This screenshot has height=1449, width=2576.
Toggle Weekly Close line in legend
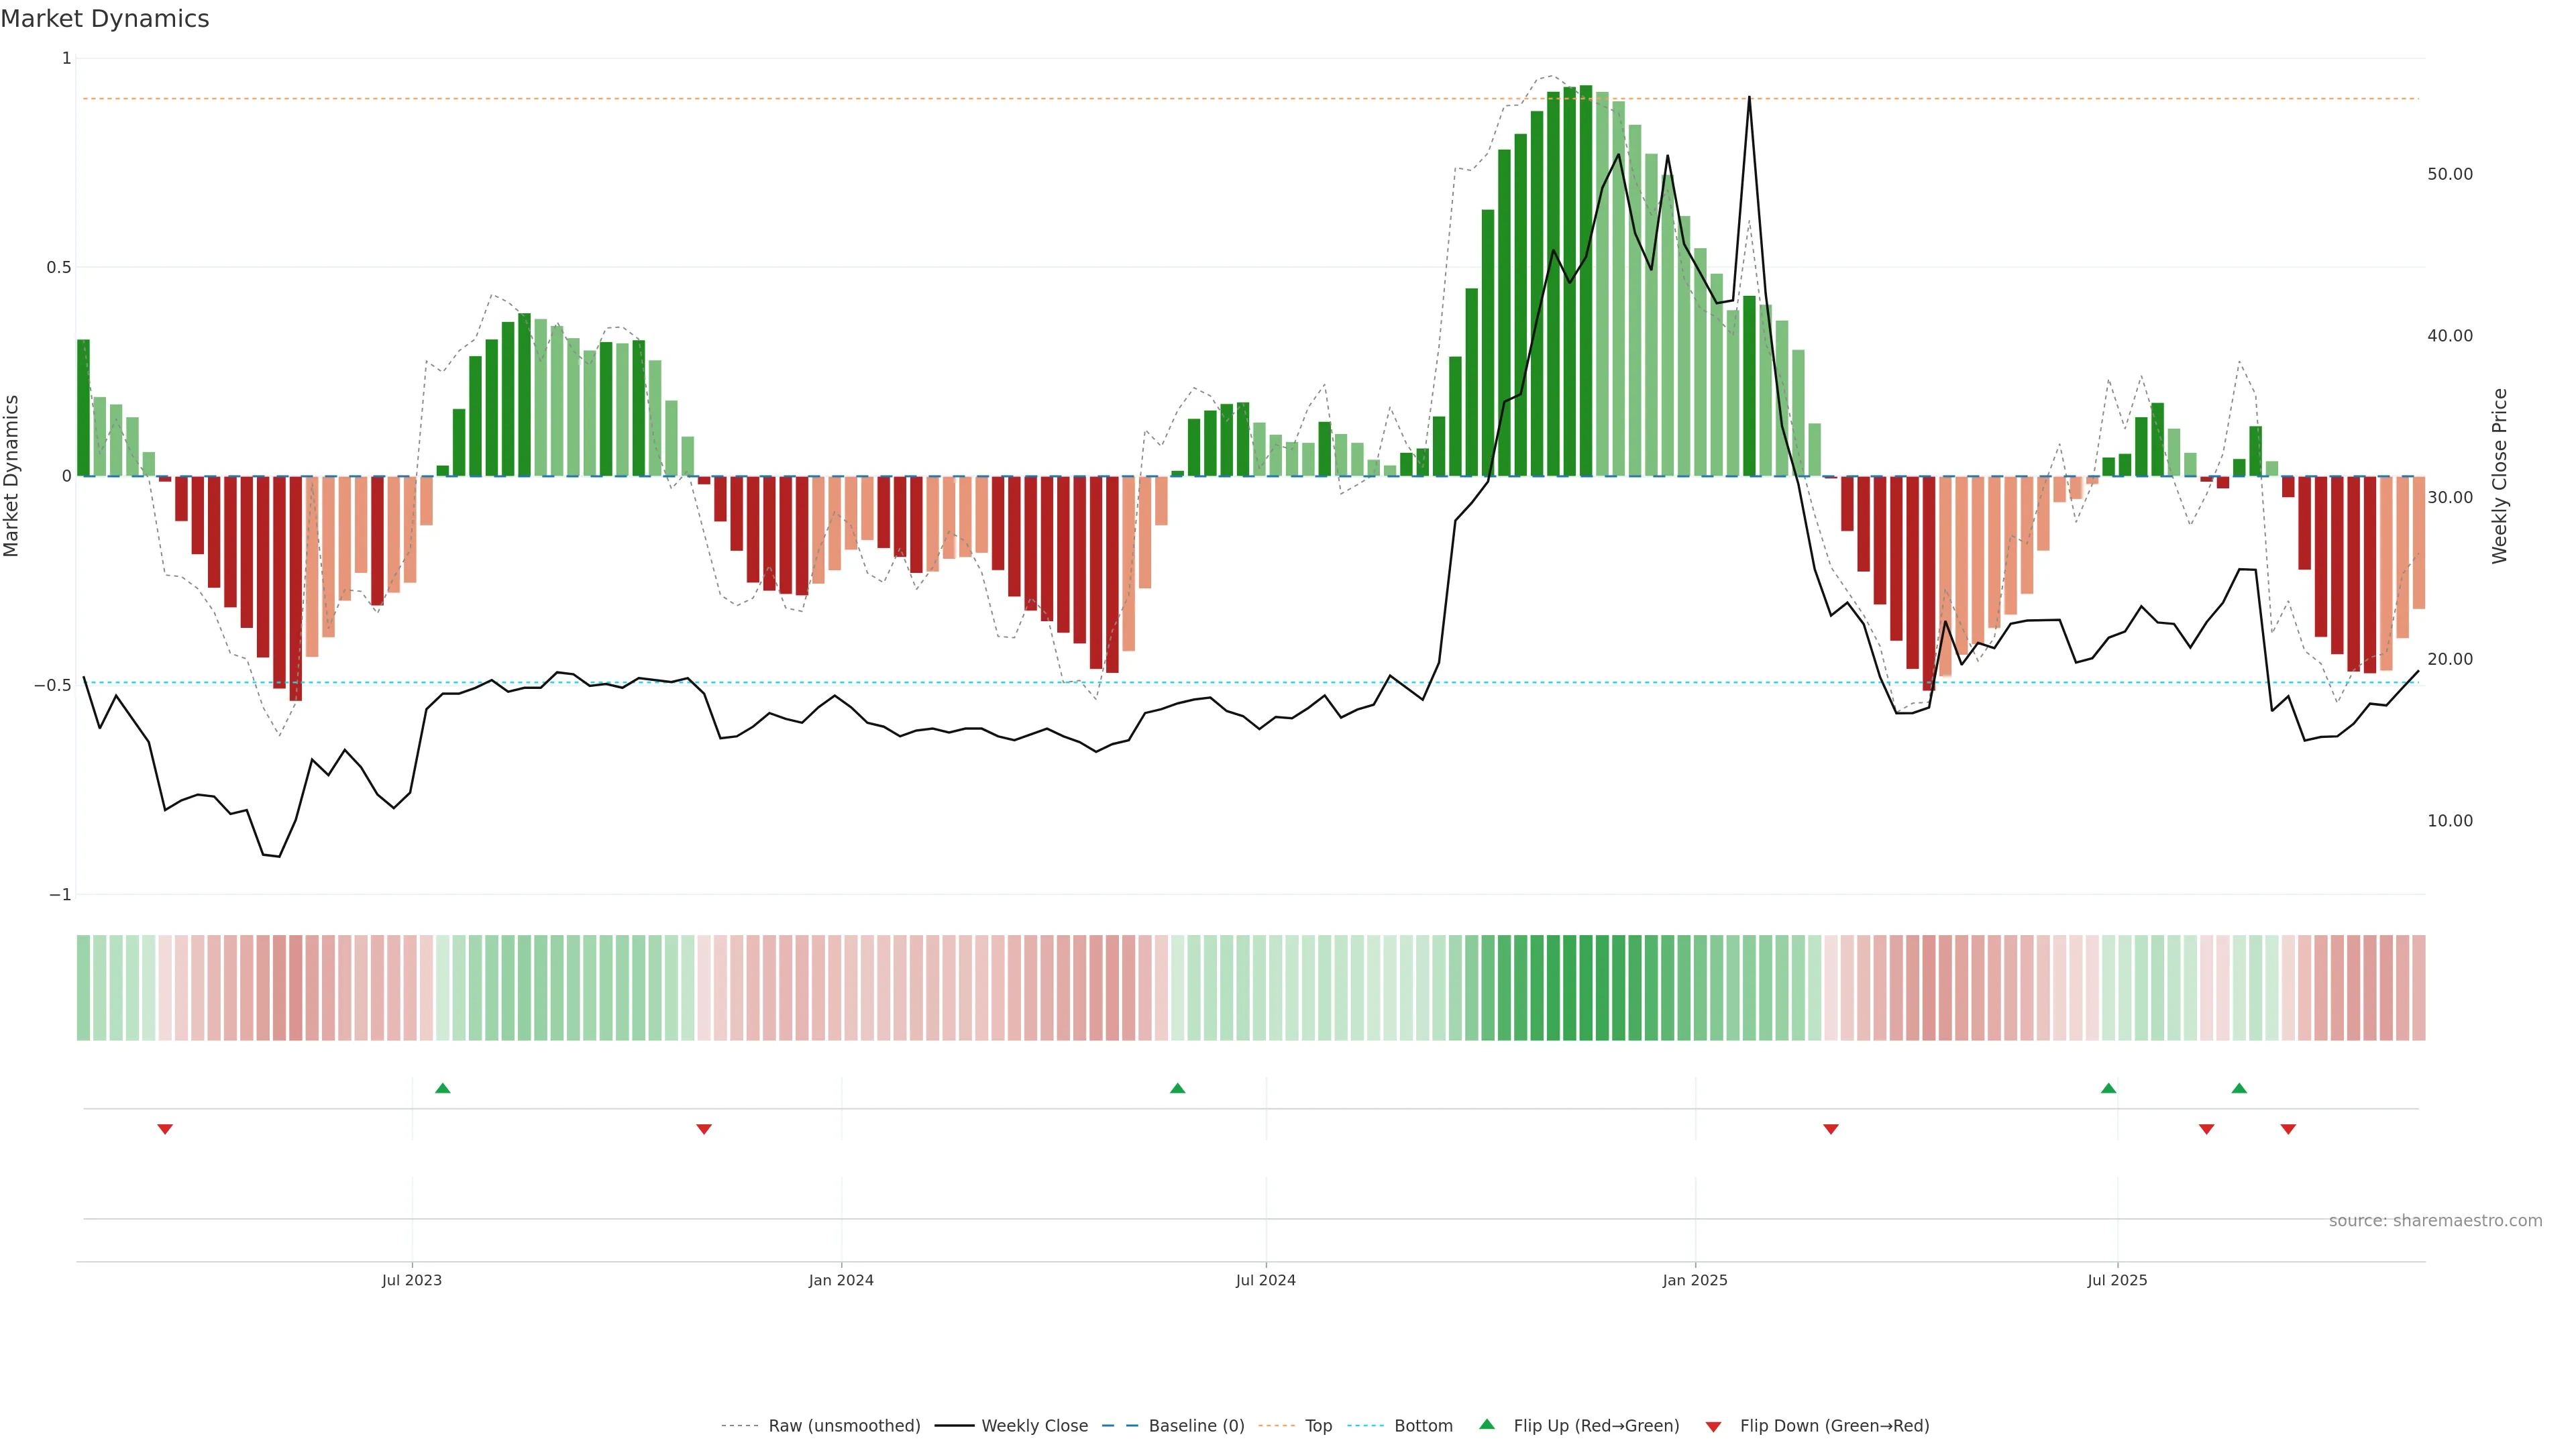click(1034, 1426)
